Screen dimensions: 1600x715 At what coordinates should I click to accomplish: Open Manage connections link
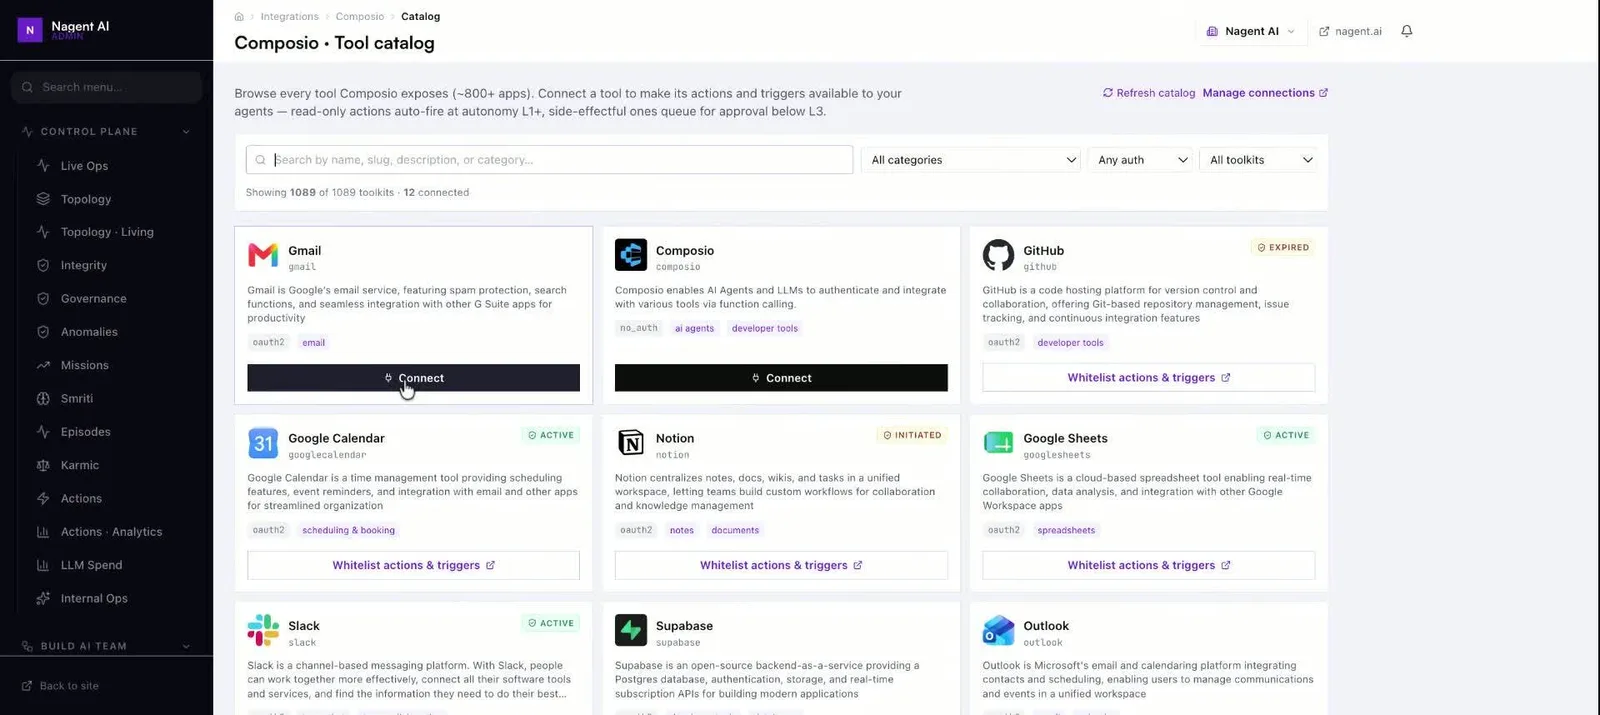point(1265,93)
